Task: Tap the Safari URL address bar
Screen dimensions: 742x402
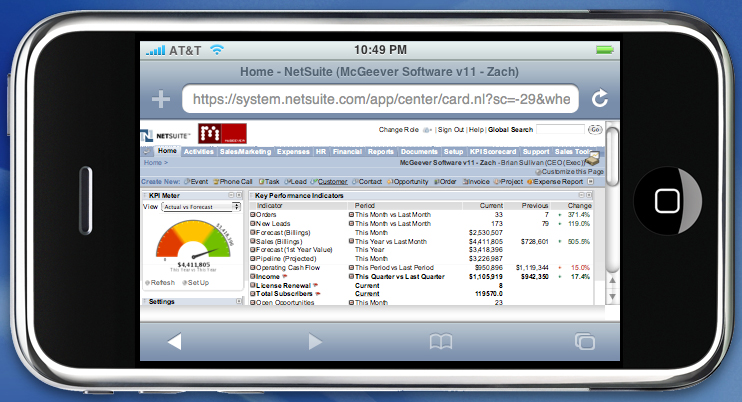Action: pos(380,99)
